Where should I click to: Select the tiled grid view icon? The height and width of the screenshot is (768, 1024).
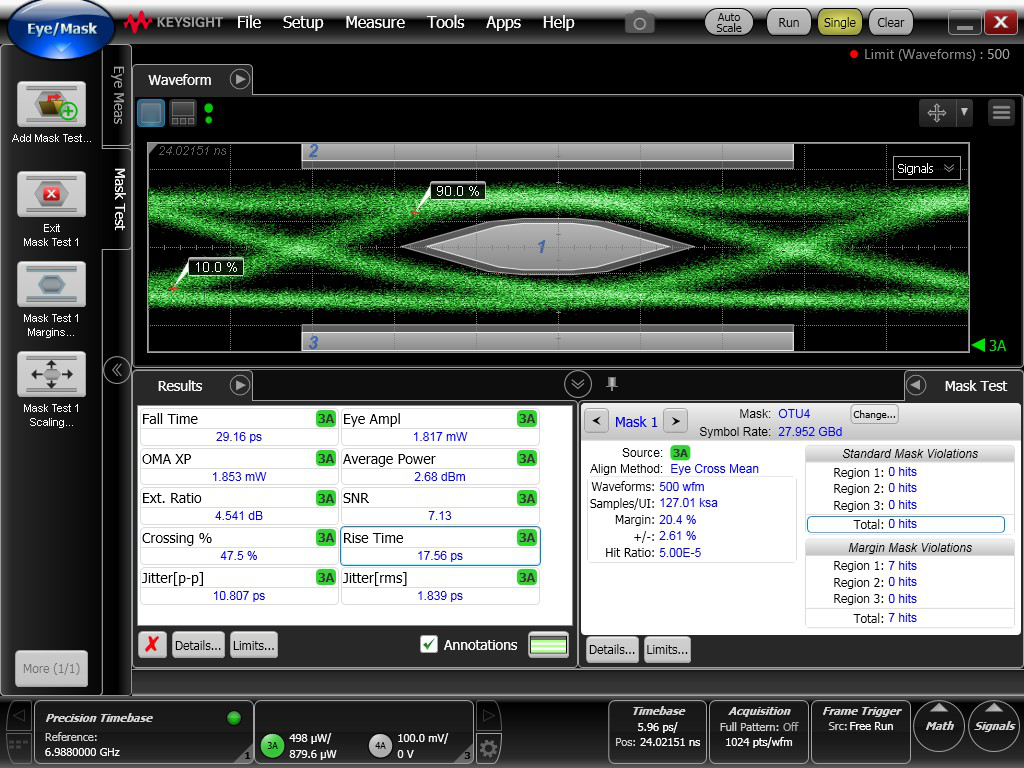pyautogui.click(x=183, y=113)
